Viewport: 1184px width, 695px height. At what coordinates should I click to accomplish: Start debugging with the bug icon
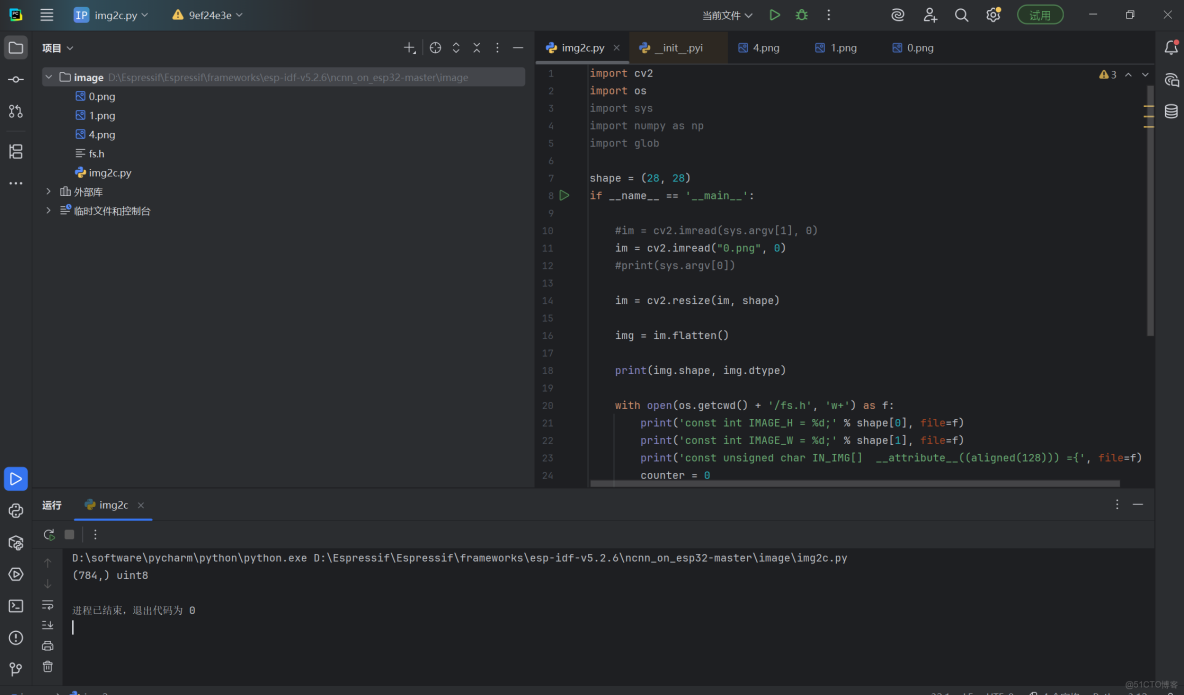801,15
